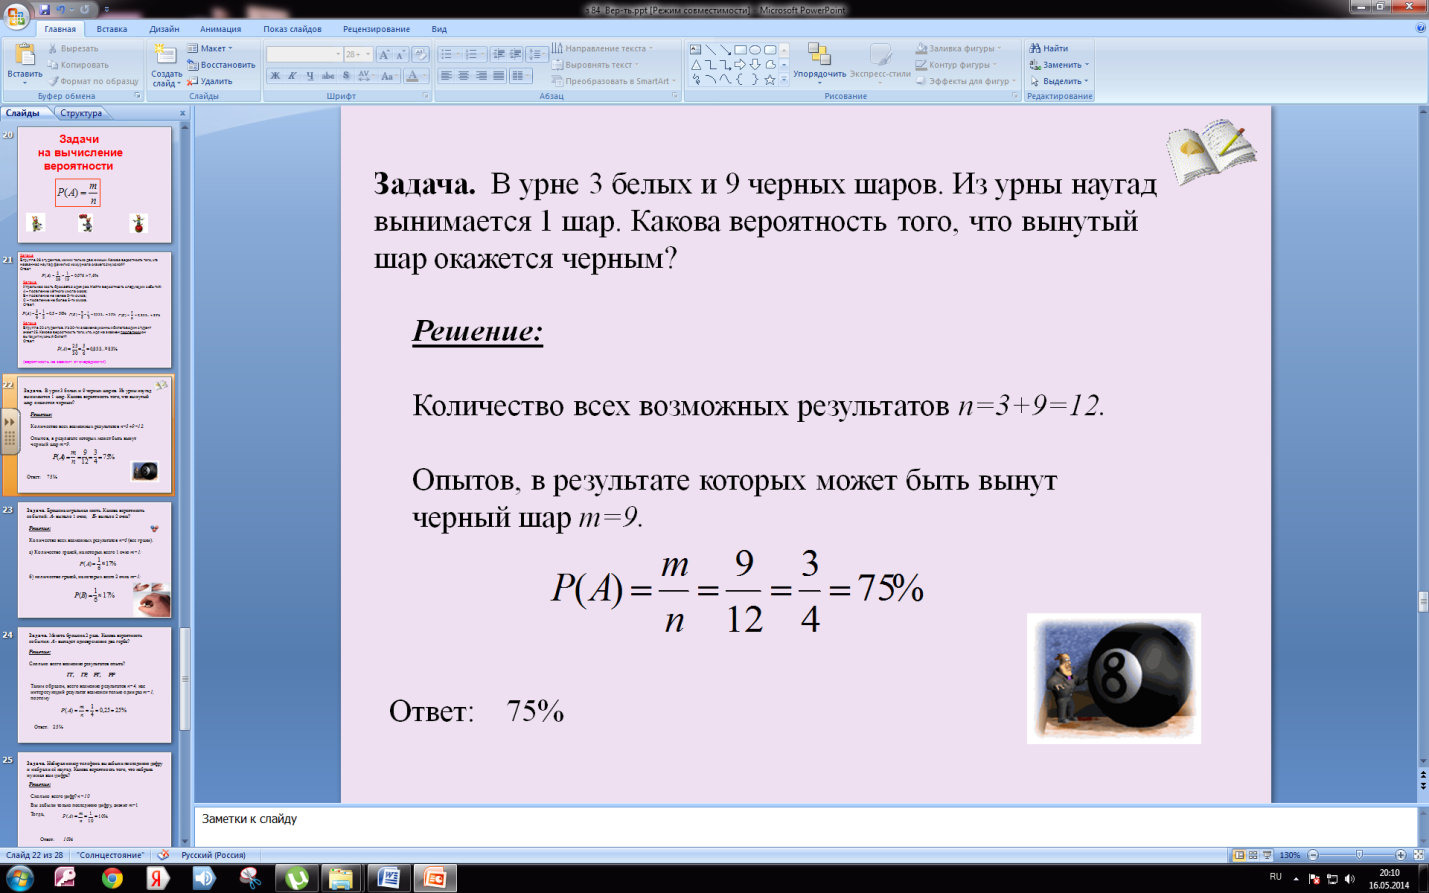Select the text box shape
1429x893 pixels.
click(x=695, y=49)
